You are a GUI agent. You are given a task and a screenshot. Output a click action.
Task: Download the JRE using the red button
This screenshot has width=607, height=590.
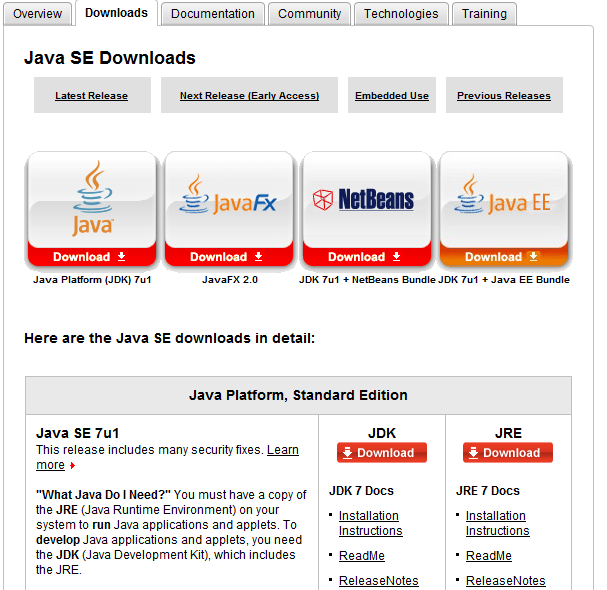point(508,453)
